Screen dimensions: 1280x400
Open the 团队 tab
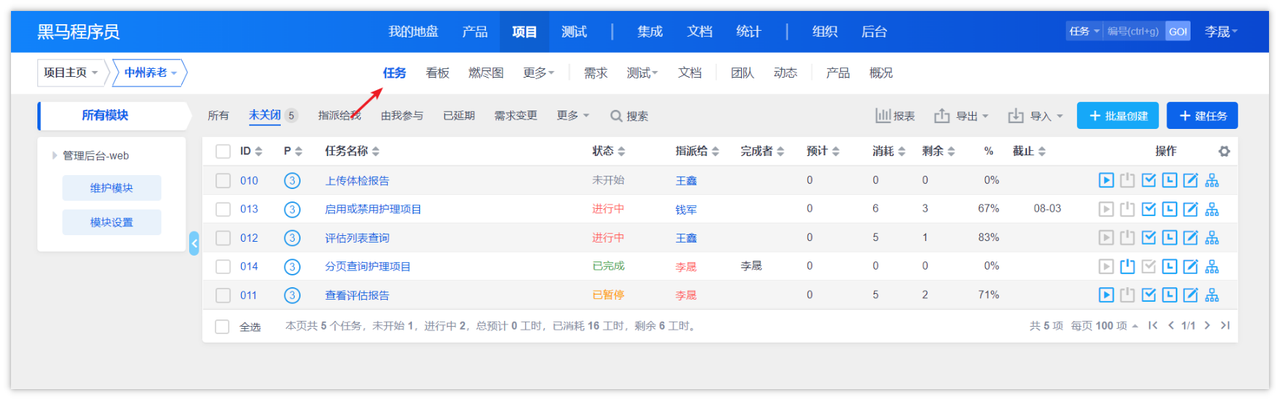coord(742,73)
